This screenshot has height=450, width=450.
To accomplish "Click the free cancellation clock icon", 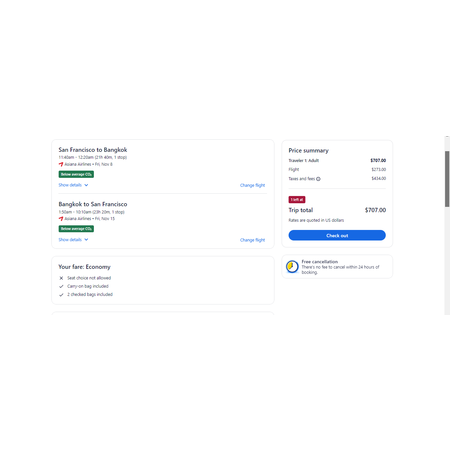I will point(292,267).
